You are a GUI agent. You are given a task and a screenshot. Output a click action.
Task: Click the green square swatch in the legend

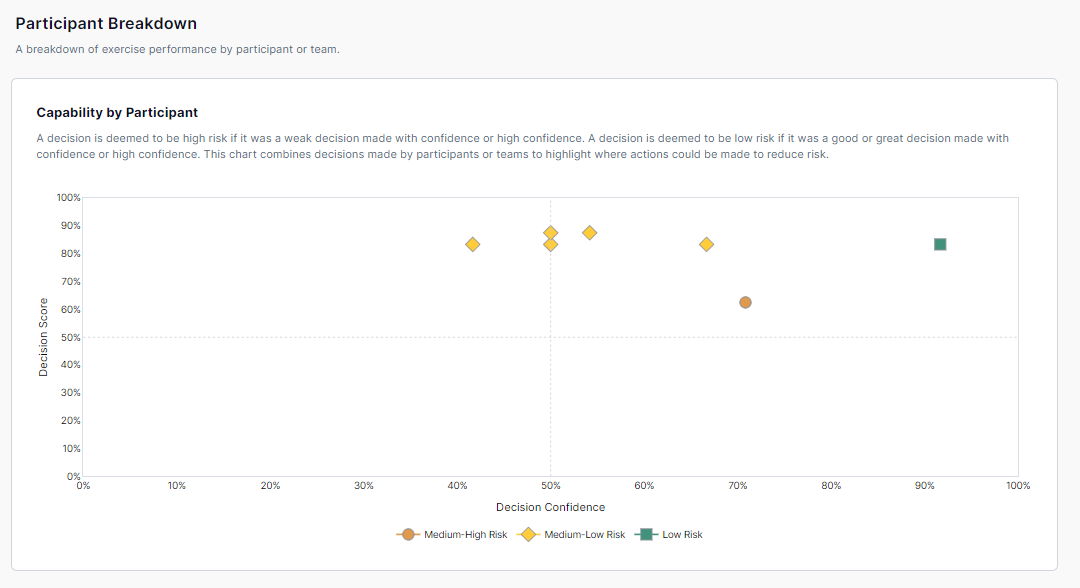point(646,535)
